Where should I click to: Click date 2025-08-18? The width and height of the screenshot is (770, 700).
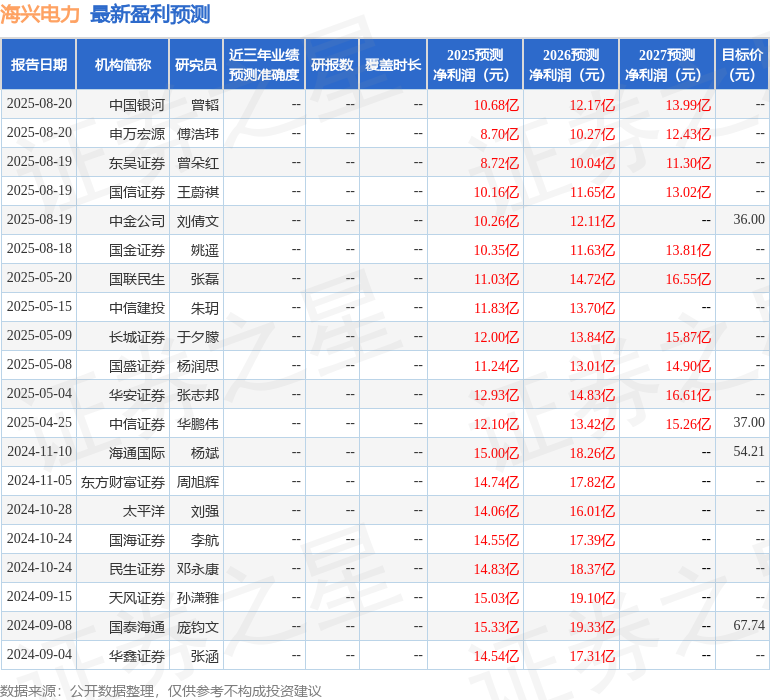pyautogui.click(x=39, y=249)
